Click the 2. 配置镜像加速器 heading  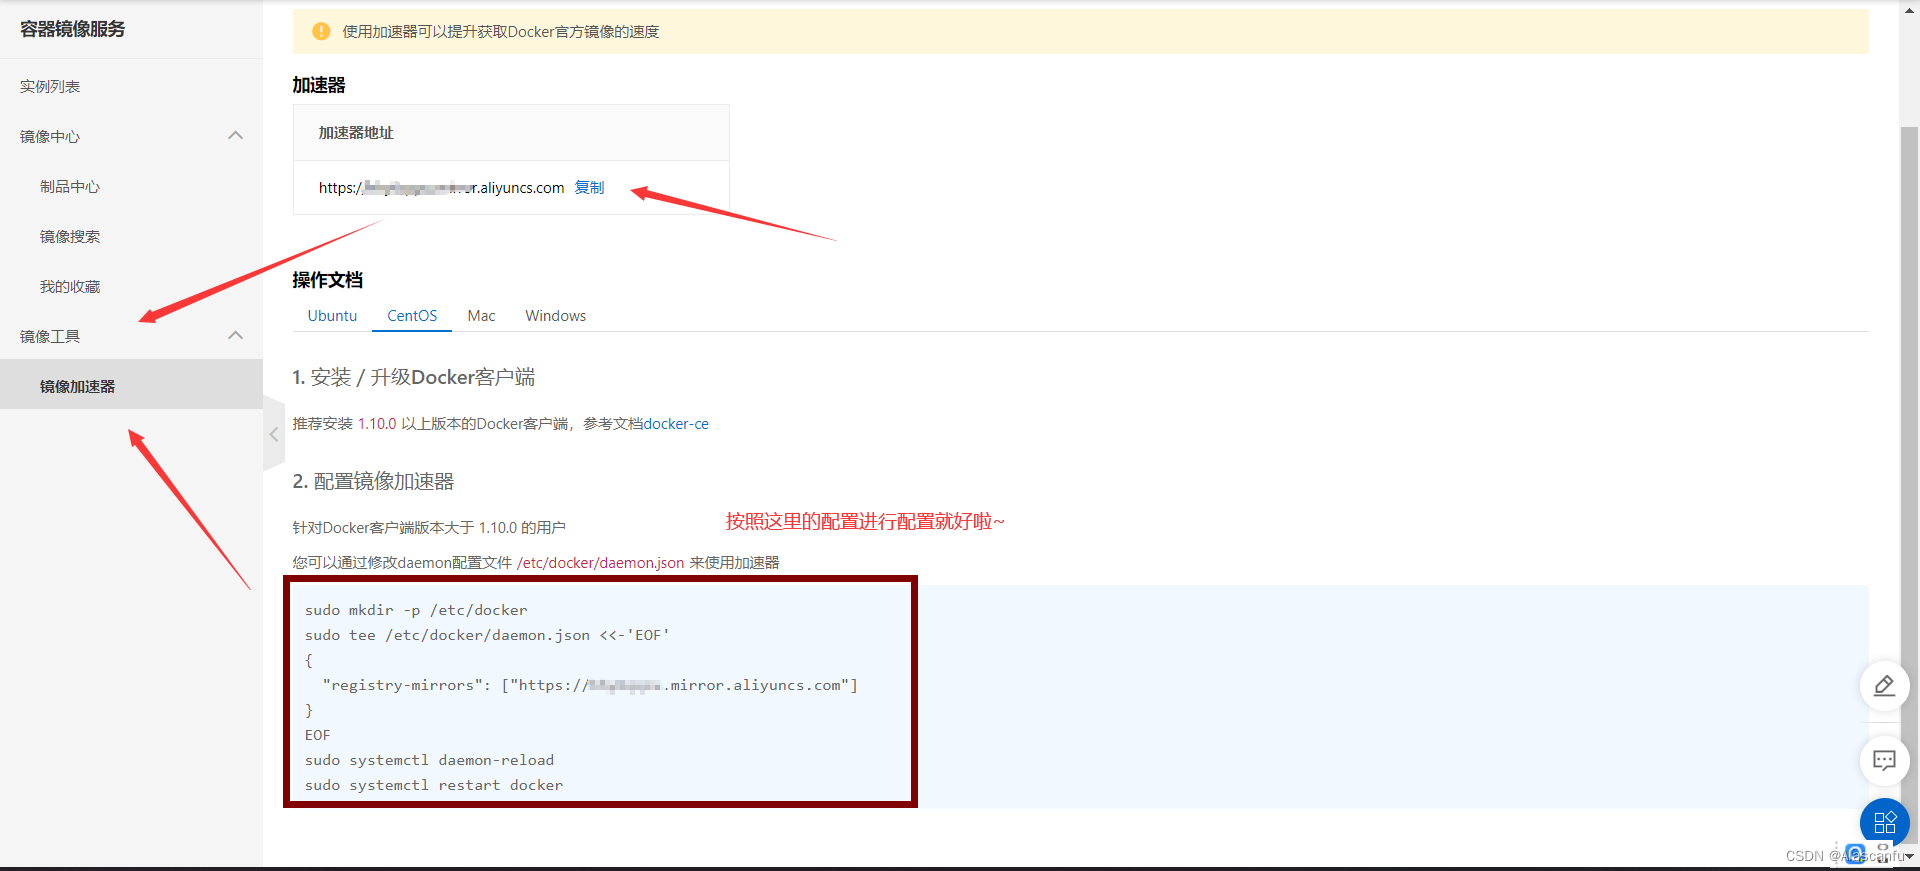pyautogui.click(x=373, y=482)
